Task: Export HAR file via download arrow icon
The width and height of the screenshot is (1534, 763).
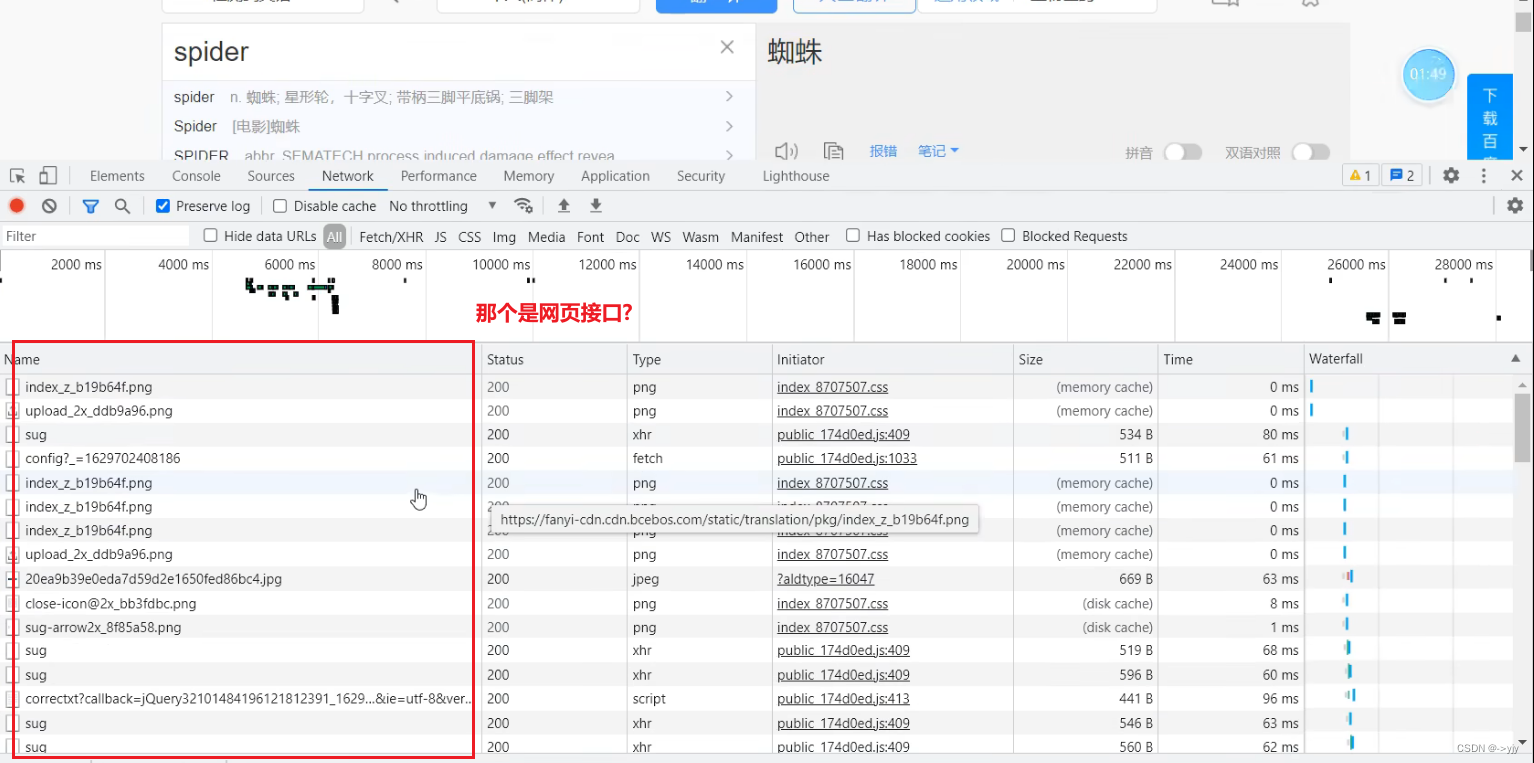Action: pos(595,206)
